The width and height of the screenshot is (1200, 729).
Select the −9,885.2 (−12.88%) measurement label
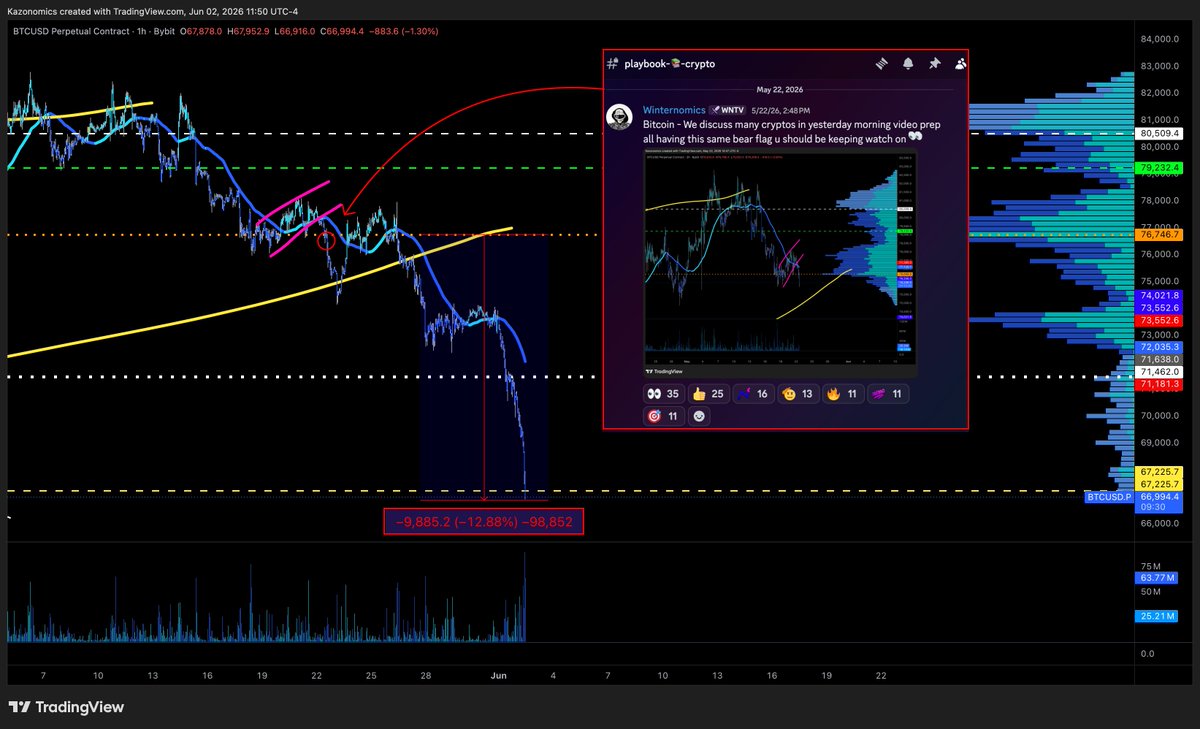(x=483, y=521)
